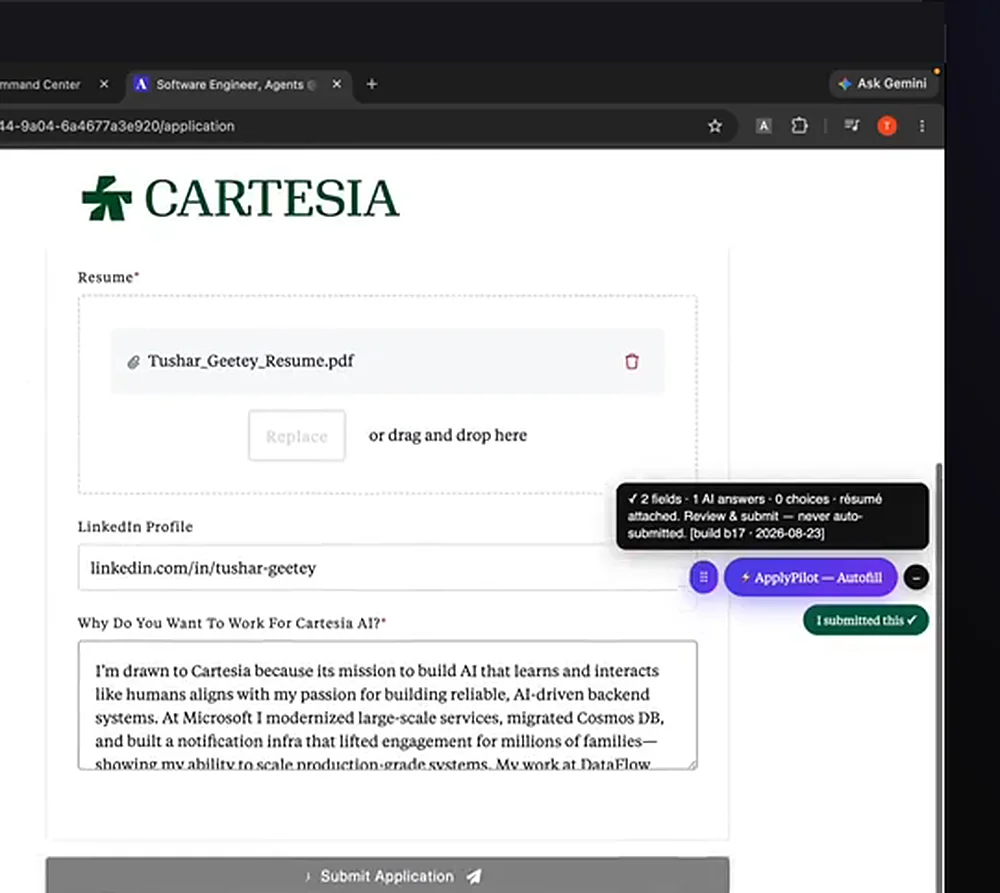Open the Chrome profile avatar
The height and width of the screenshot is (893, 1000).
(887, 126)
